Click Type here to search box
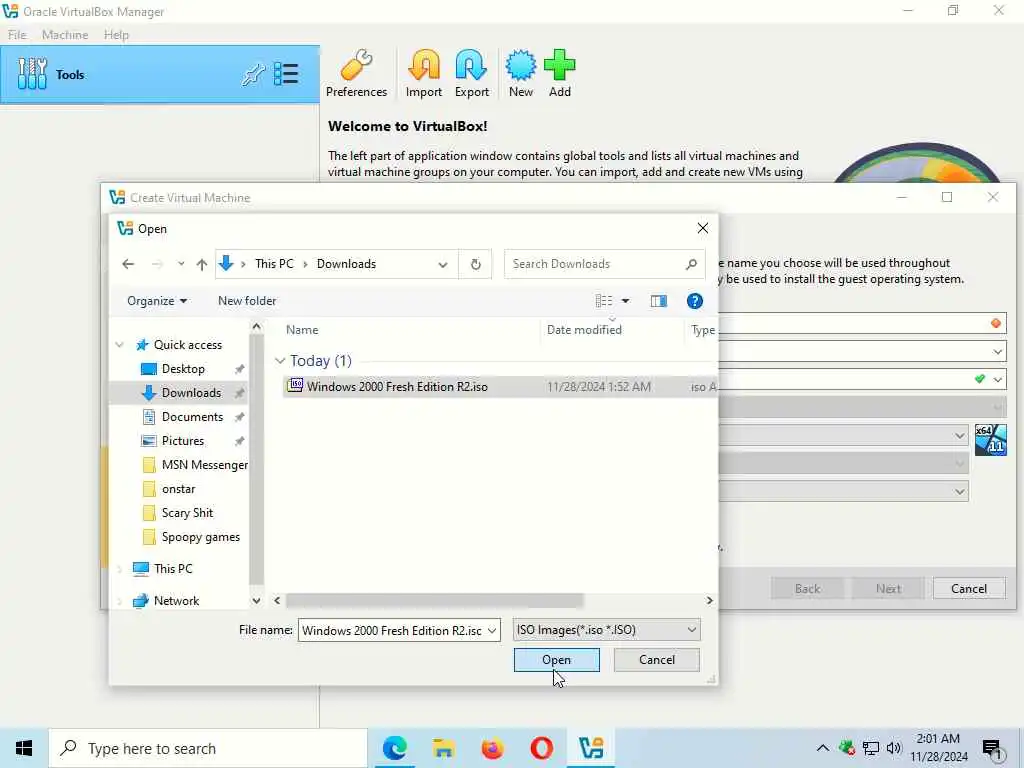This screenshot has height=768, width=1024. click(x=208, y=748)
